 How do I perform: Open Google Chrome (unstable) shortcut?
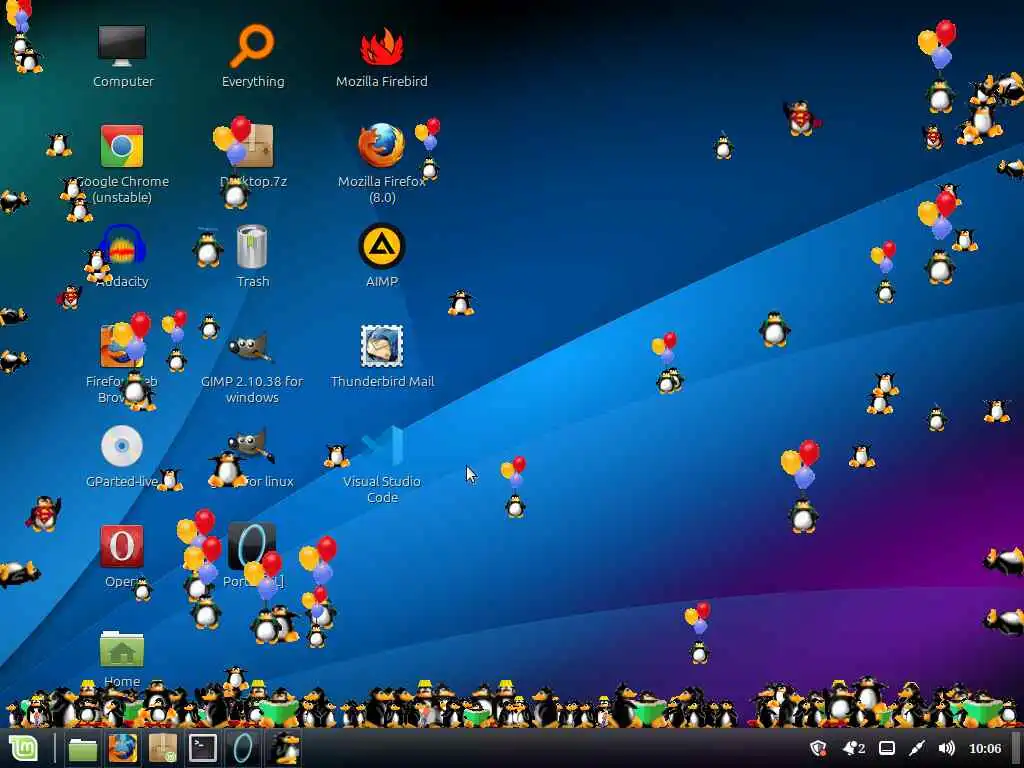click(122, 146)
